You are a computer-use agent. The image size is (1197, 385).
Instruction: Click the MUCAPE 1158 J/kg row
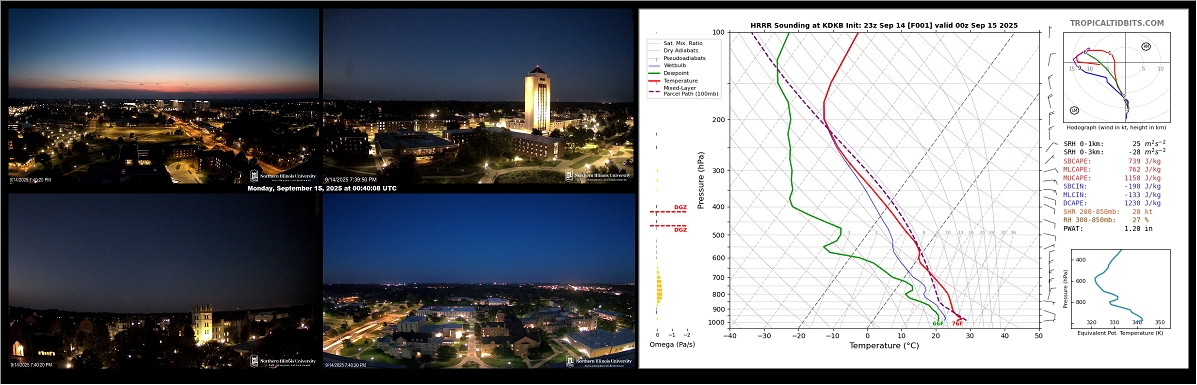pyautogui.click(x=1112, y=178)
